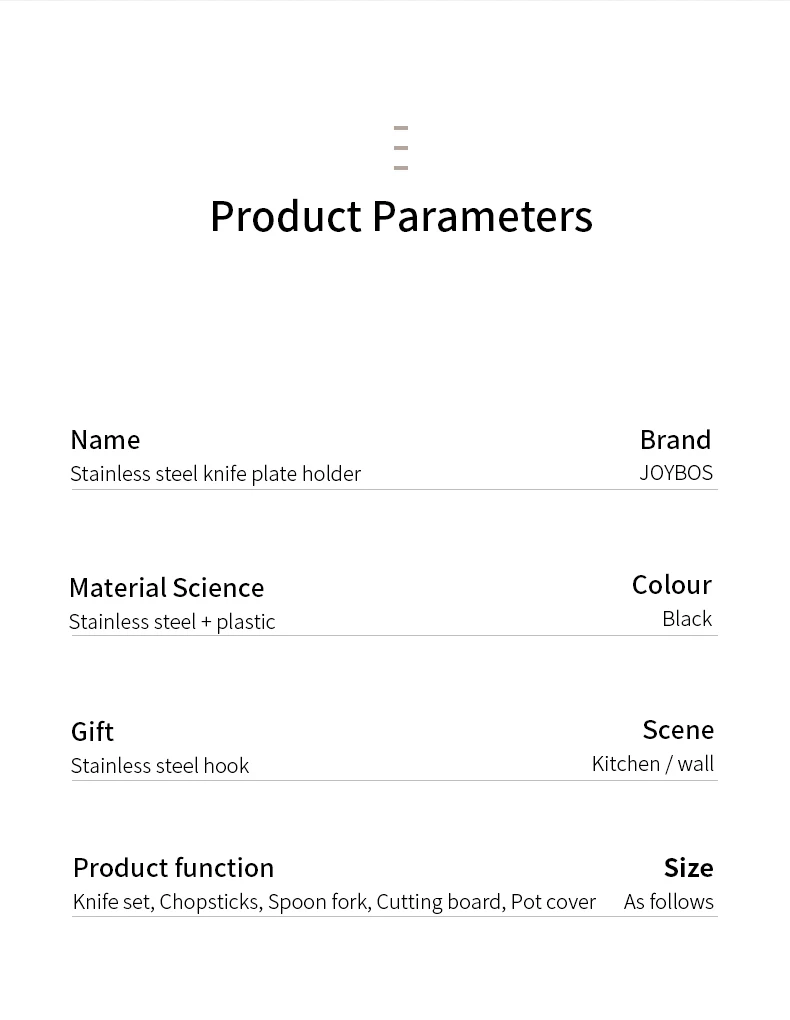Select the Colour label
This screenshot has width=790, height=1020.
[x=672, y=585]
